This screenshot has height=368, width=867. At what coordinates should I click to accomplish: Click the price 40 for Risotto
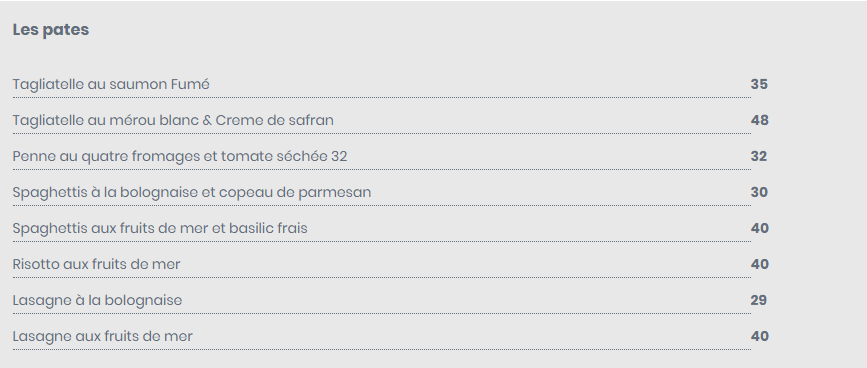click(760, 264)
